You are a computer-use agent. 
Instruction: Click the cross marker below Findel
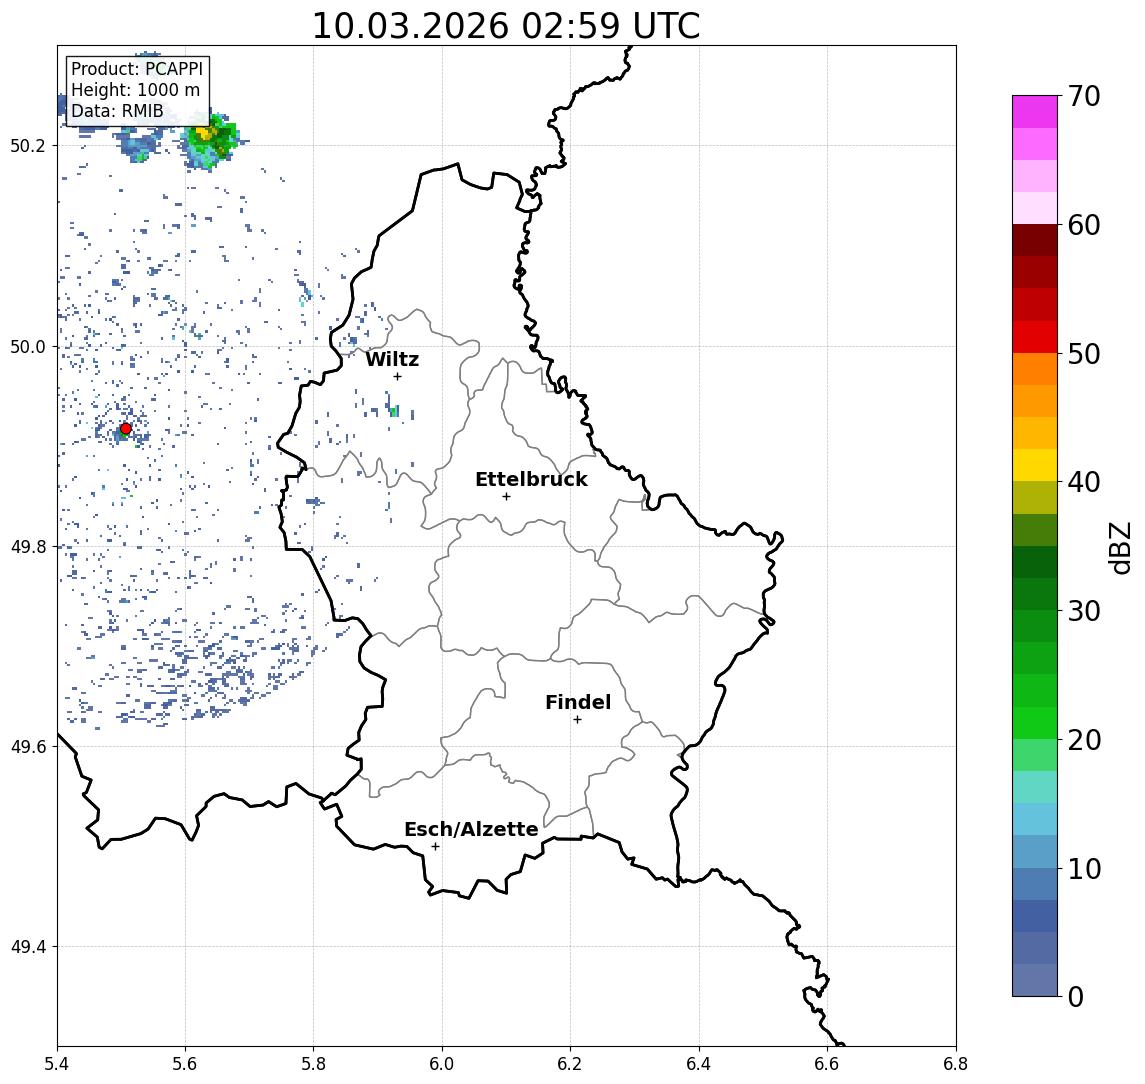[577, 720]
